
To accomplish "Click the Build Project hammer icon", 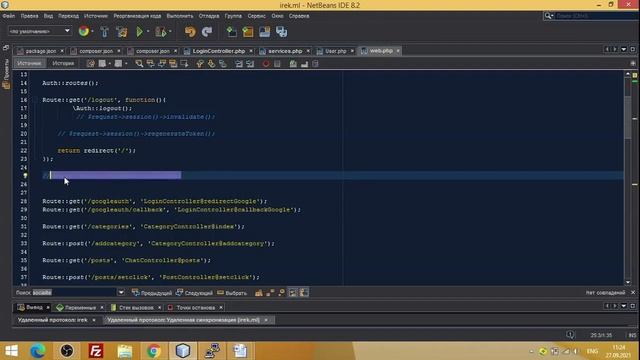I will coord(104,31).
